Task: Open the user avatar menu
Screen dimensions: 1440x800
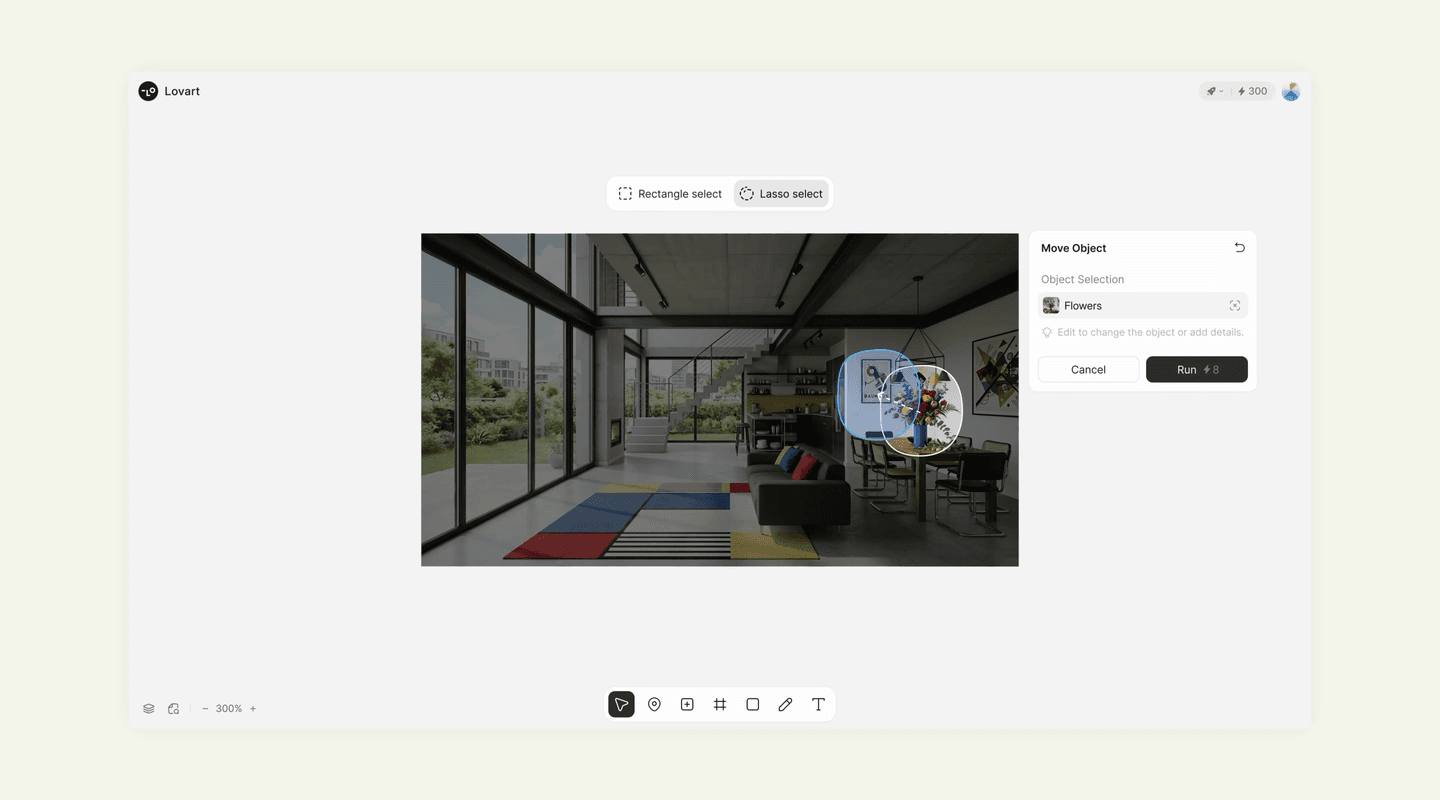Action: click(x=1291, y=91)
